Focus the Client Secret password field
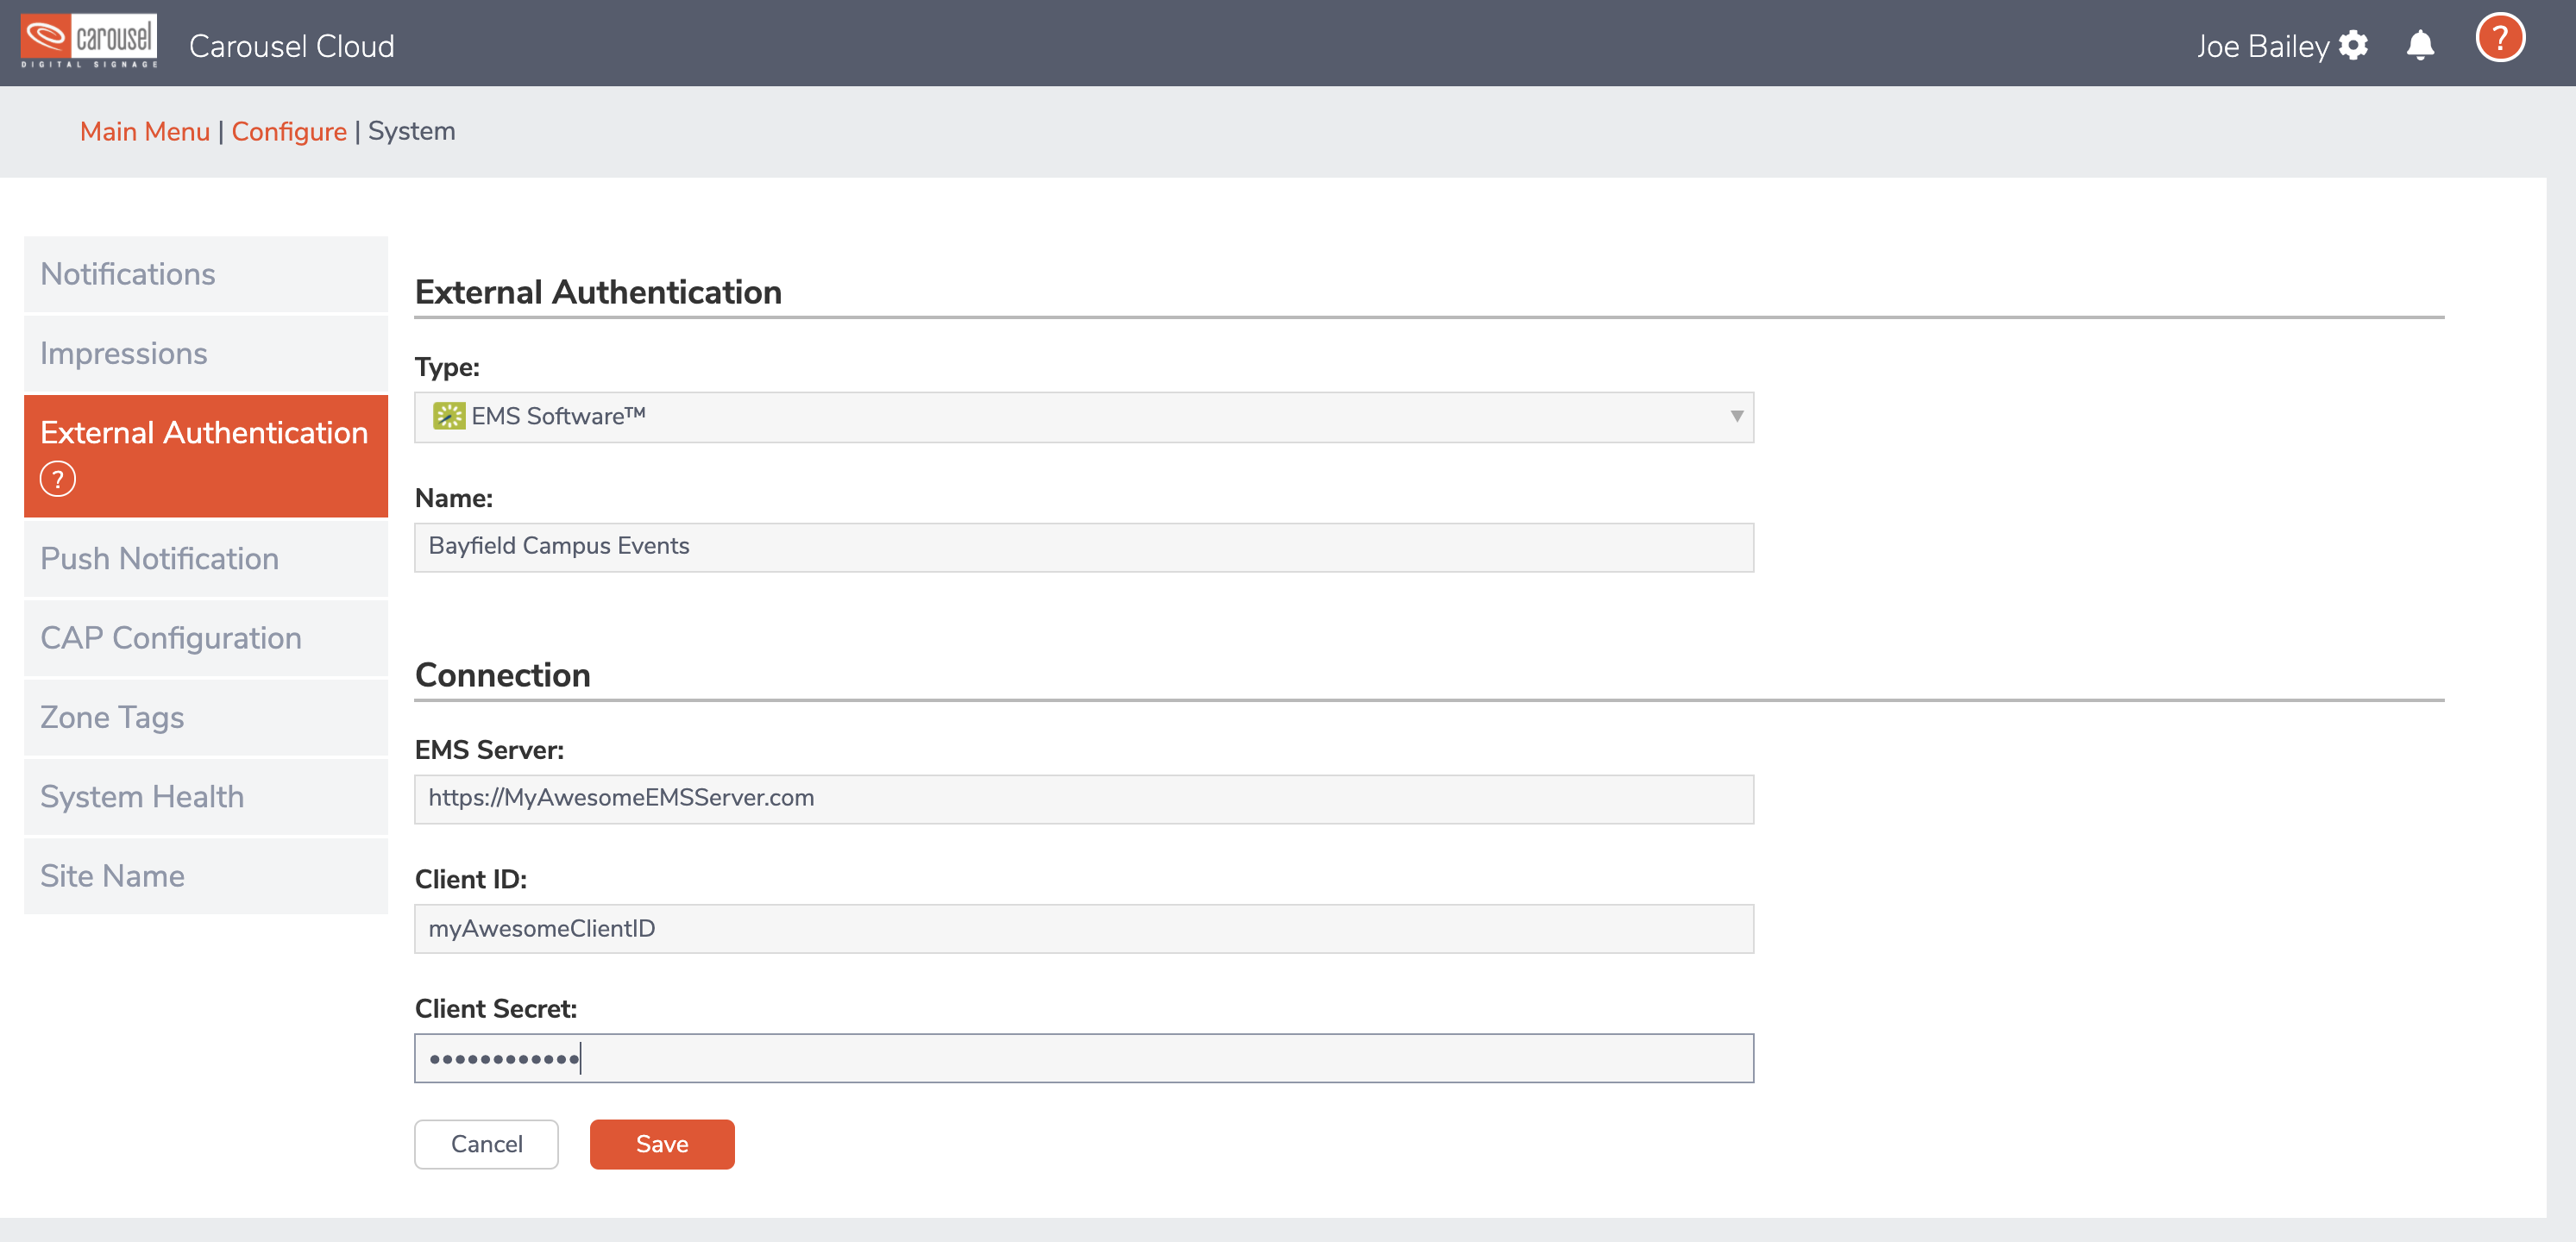 tap(1084, 1058)
